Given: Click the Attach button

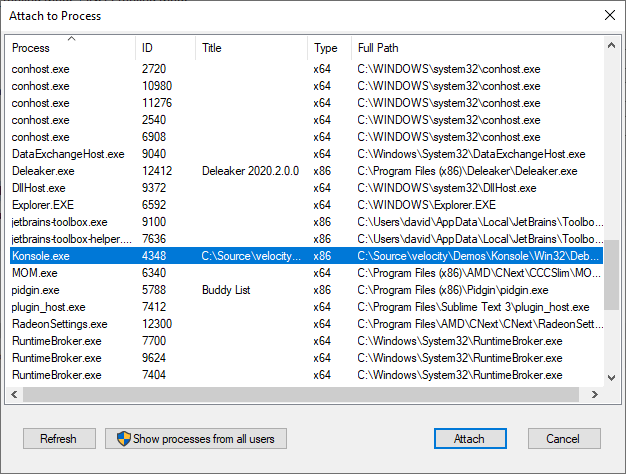Looking at the screenshot, I should pos(470,438).
